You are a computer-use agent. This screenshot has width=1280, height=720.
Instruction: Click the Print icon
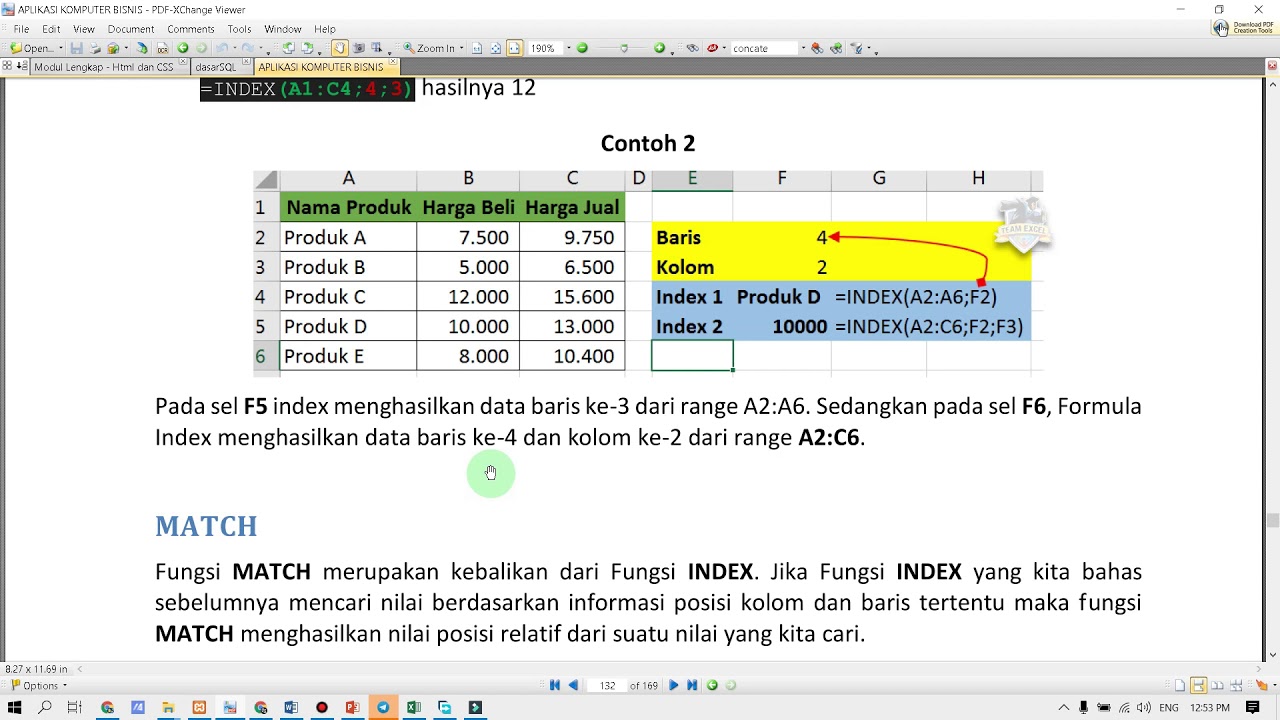(x=94, y=48)
